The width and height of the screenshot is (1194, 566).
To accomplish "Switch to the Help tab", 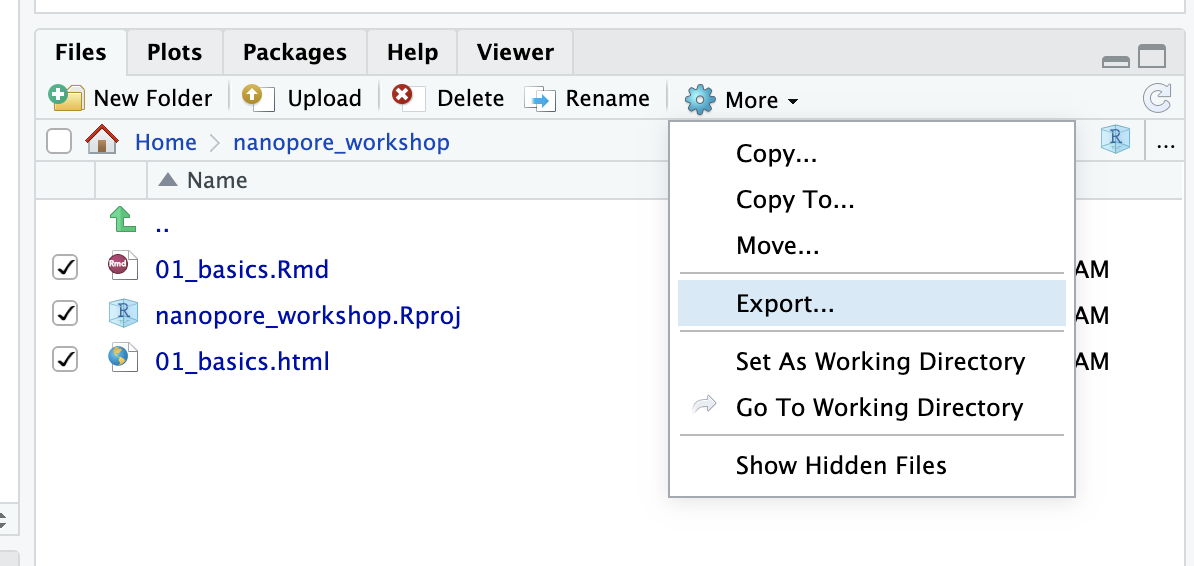I will (412, 53).
